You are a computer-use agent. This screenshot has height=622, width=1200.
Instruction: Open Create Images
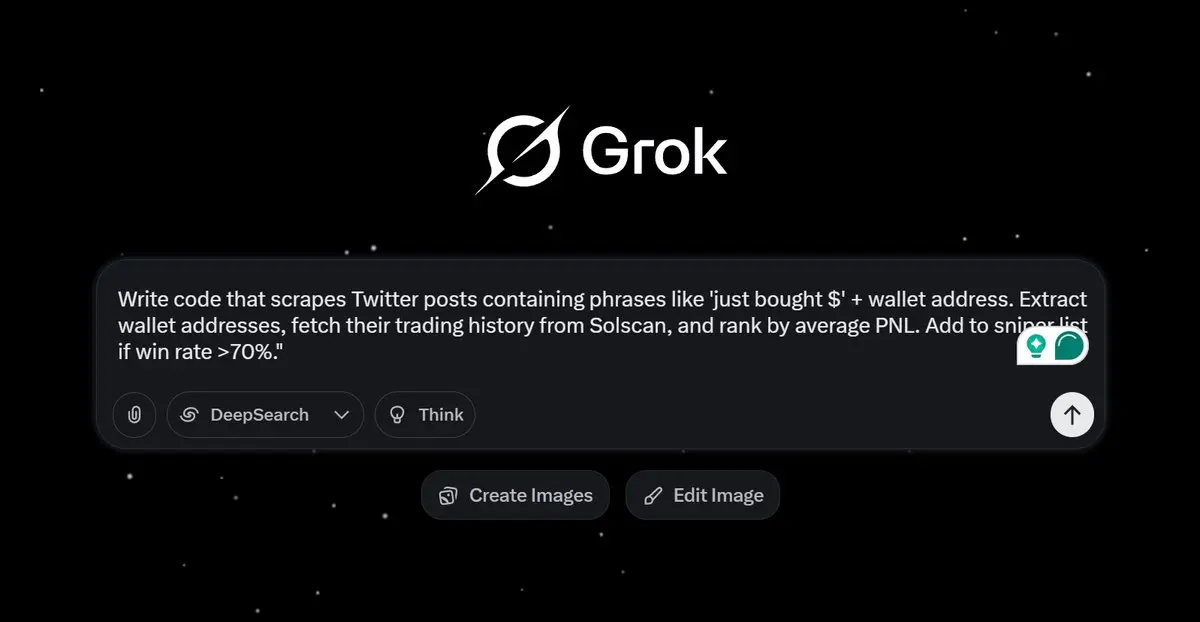tap(515, 495)
